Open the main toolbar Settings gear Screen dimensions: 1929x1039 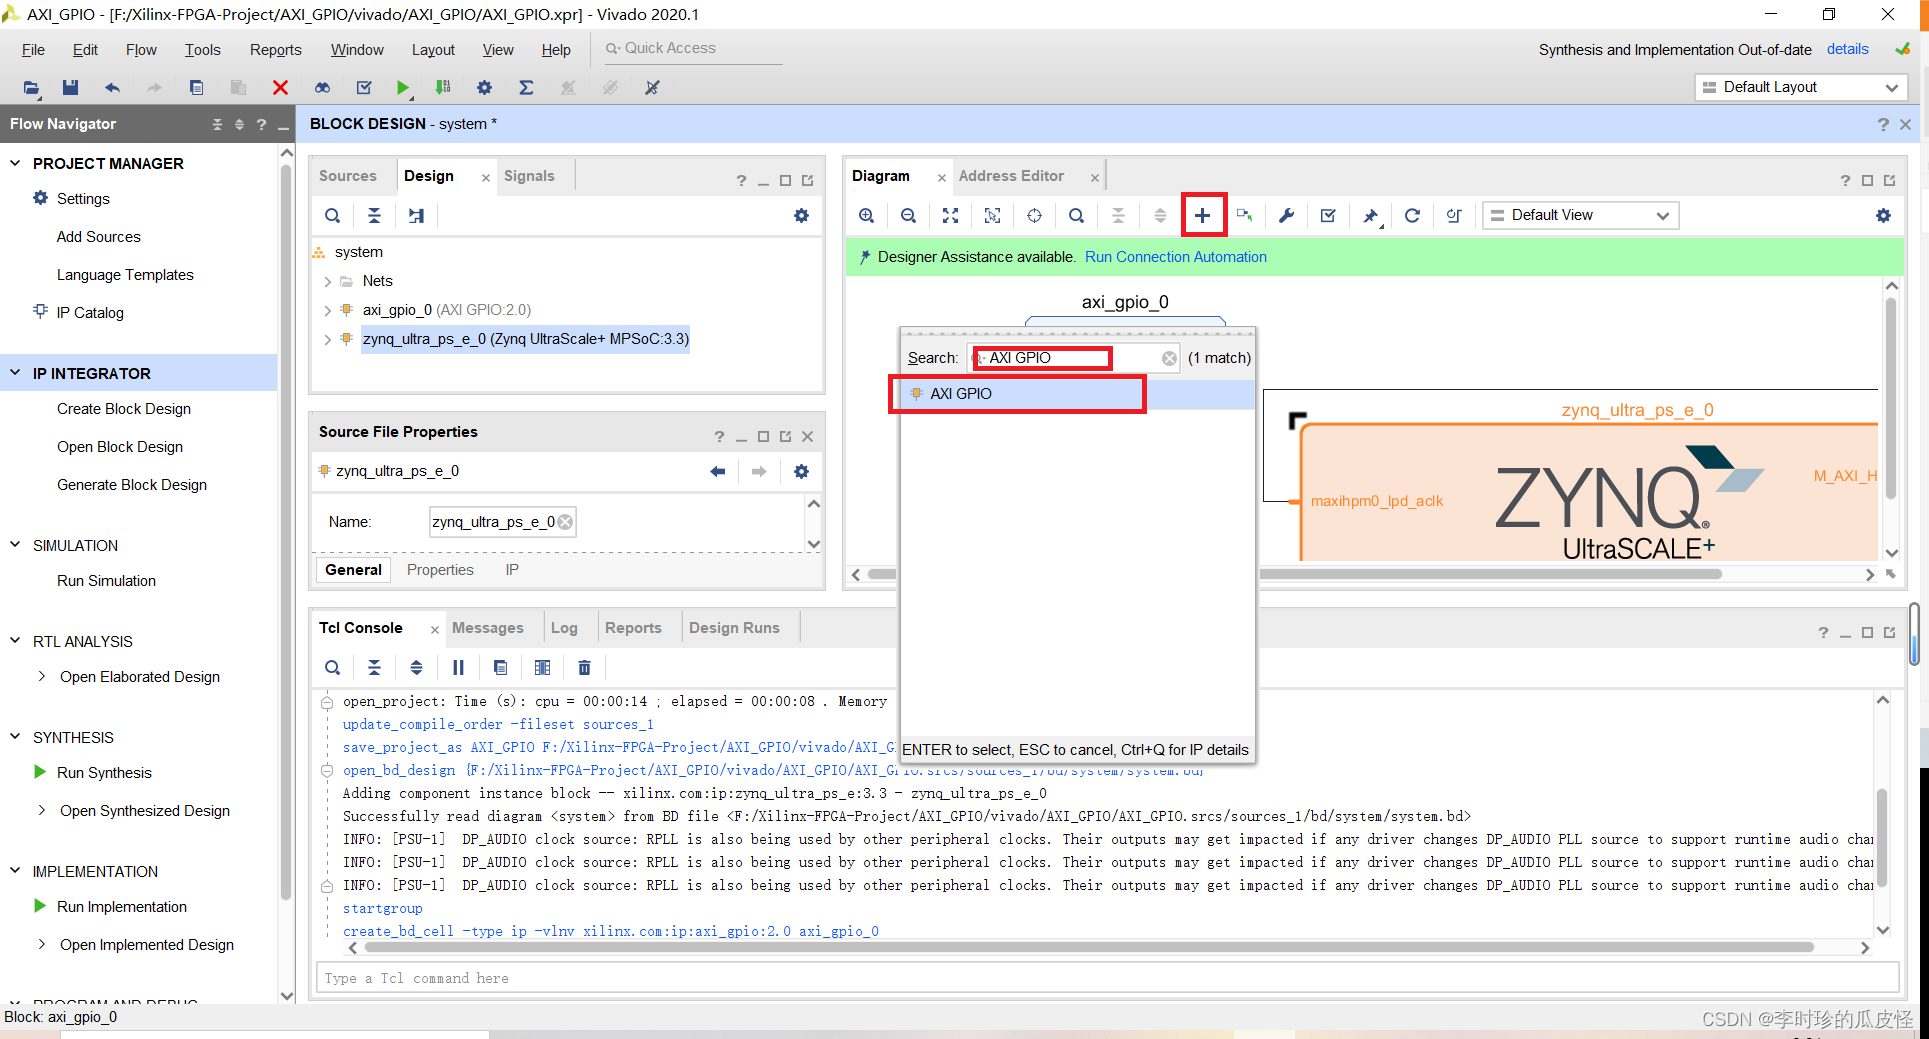pos(484,87)
